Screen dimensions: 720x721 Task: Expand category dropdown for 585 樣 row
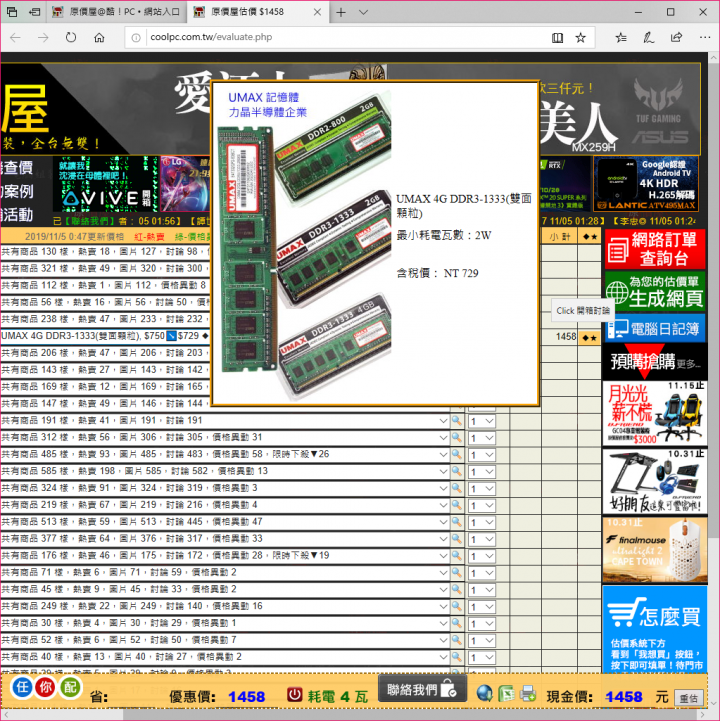click(x=443, y=471)
